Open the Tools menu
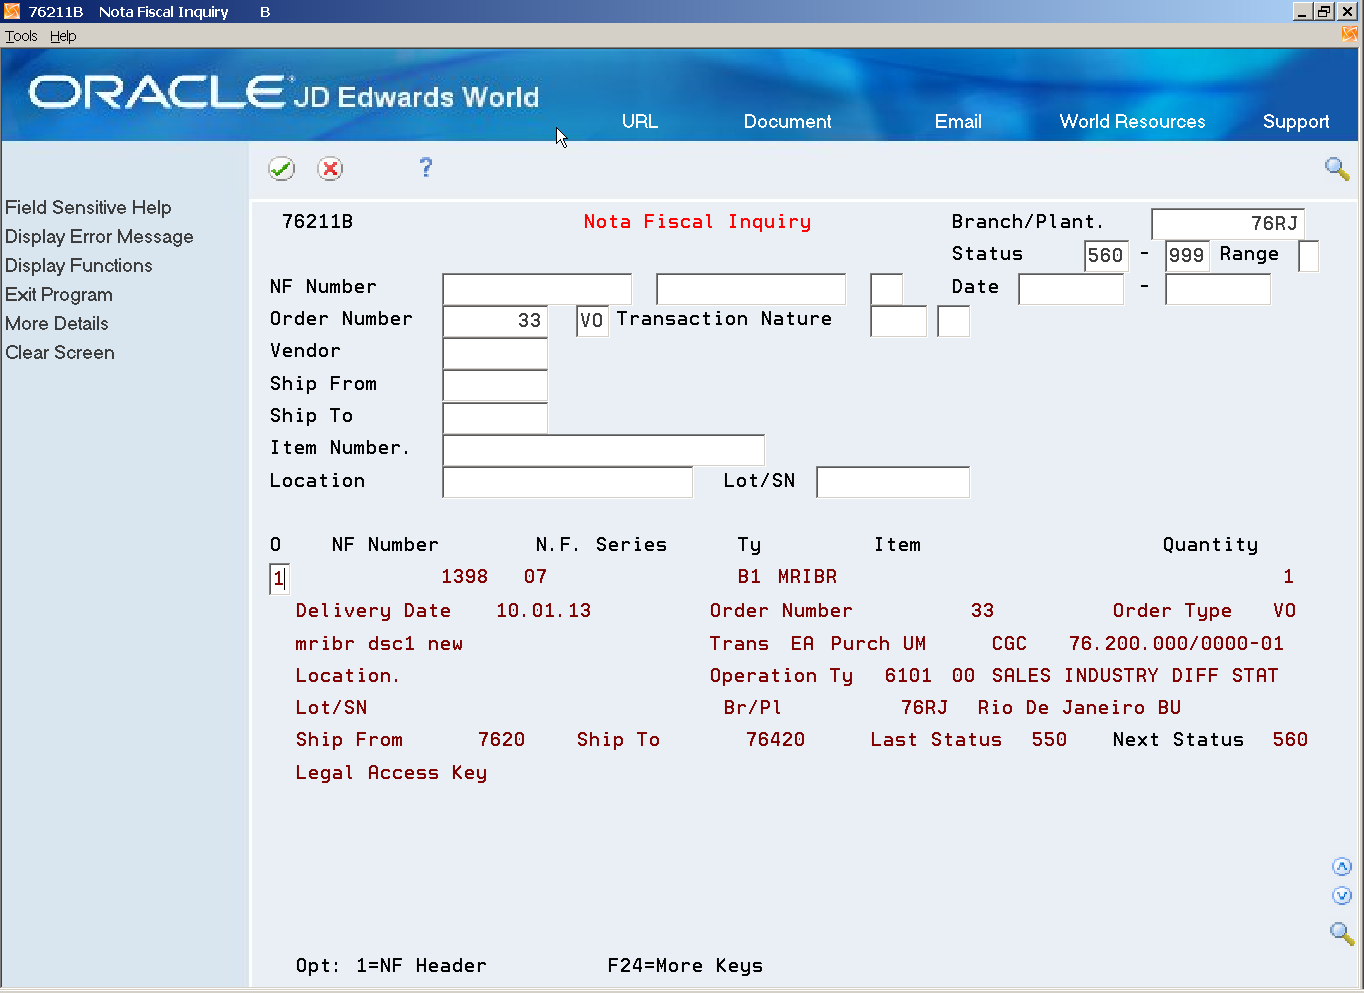The width and height of the screenshot is (1364, 993). (x=21, y=36)
